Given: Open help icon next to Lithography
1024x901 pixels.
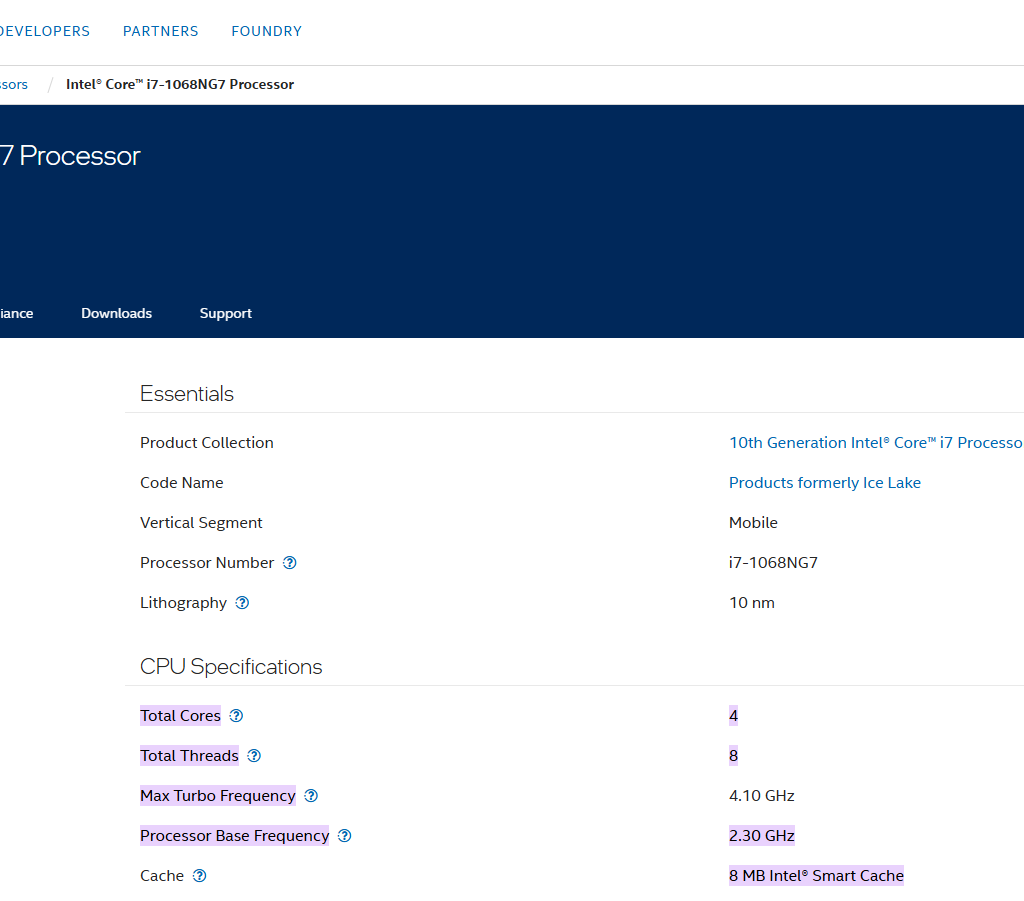Looking at the screenshot, I should tap(242, 603).
